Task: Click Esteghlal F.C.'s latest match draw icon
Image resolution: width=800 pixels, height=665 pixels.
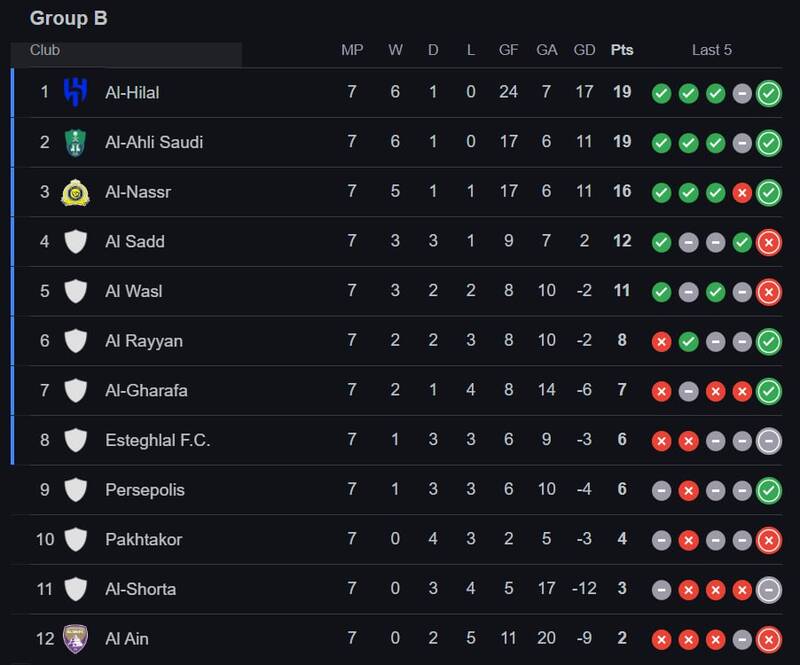Action: pyautogui.click(x=768, y=440)
